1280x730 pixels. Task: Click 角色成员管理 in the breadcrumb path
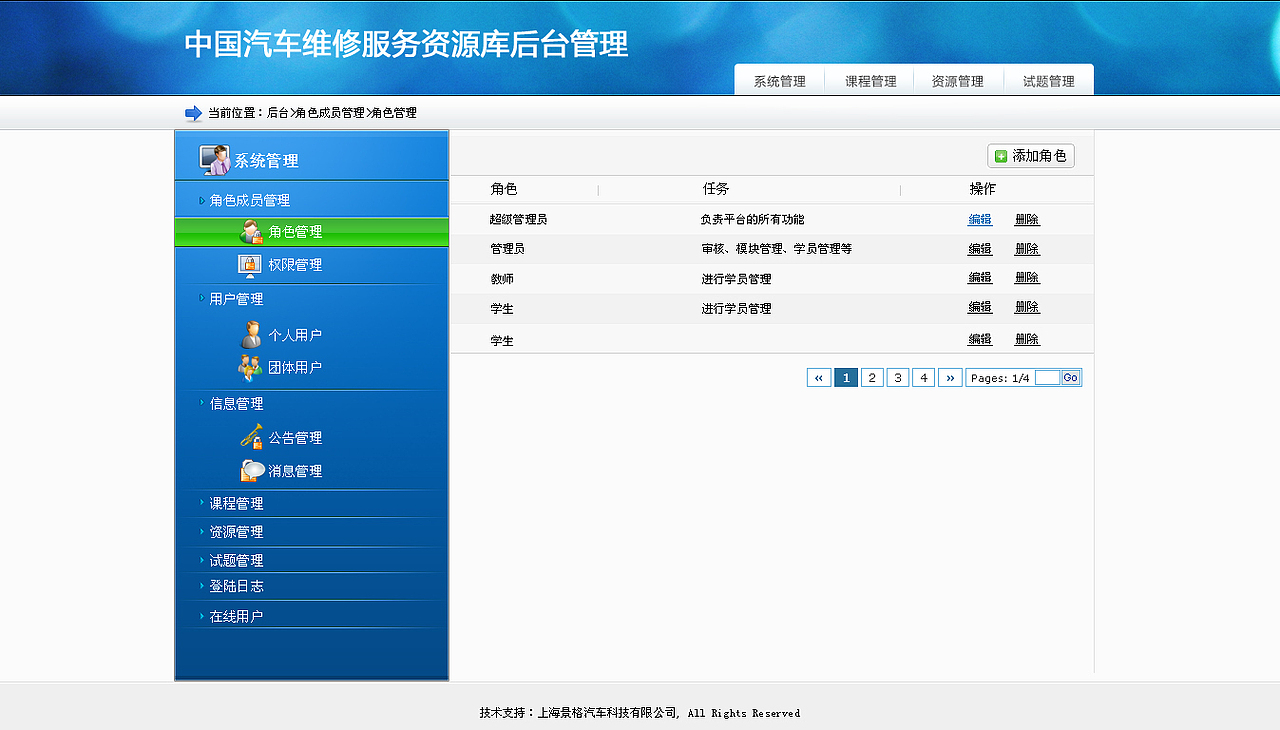tap(330, 113)
